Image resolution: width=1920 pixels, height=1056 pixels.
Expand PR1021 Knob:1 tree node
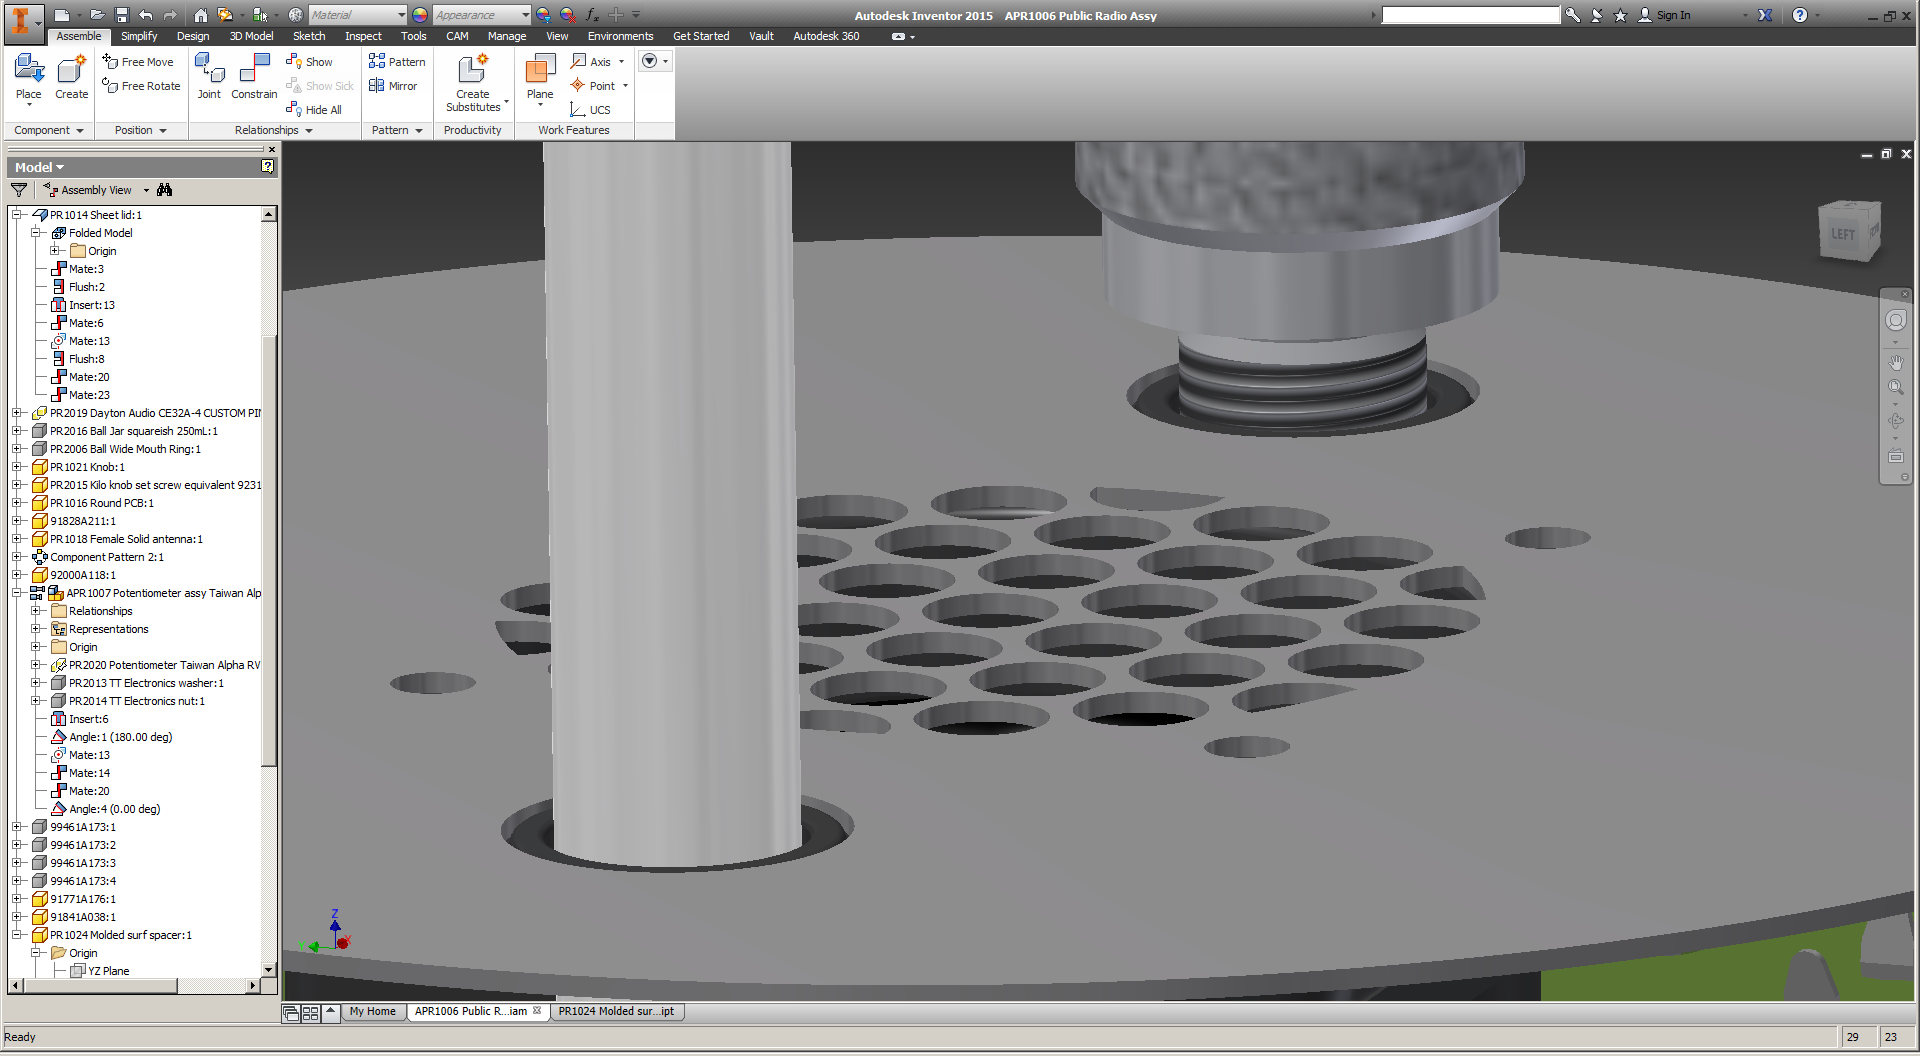(x=17, y=467)
